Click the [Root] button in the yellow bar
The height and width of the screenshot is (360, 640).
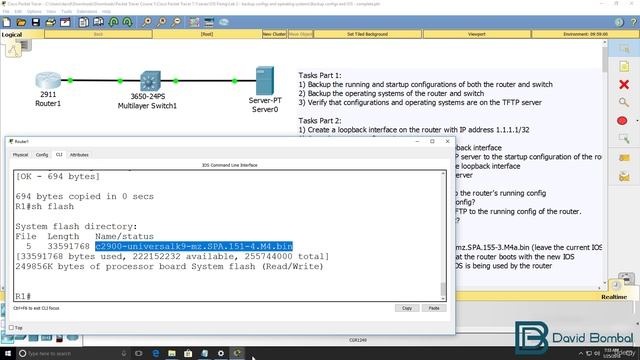(x=207, y=34)
